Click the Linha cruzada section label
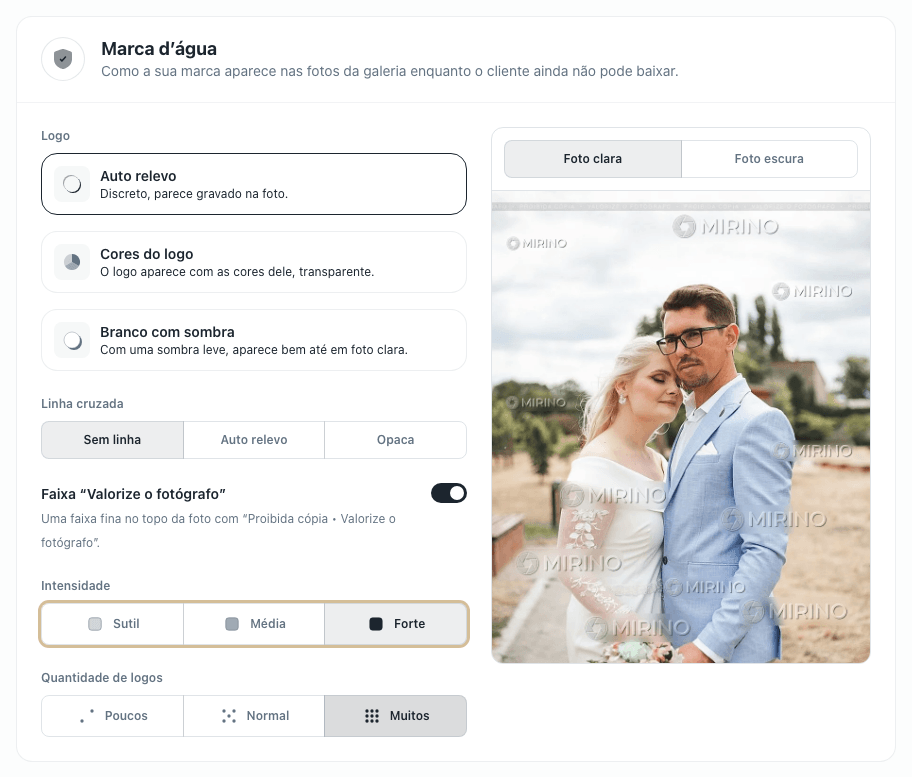This screenshot has height=777, width=912. pyautogui.click(x=82, y=404)
